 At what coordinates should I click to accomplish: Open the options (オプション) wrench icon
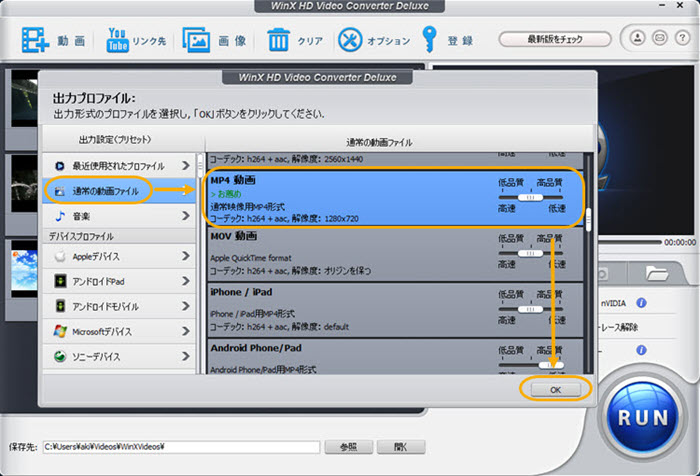click(350, 40)
